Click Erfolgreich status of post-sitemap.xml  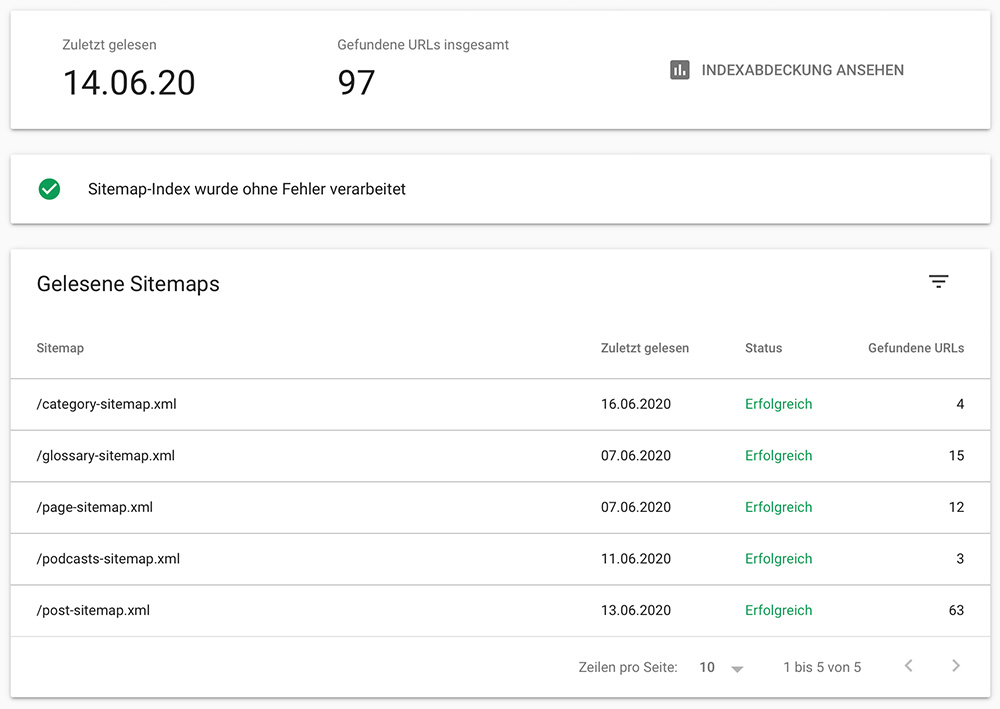pyautogui.click(x=778, y=610)
